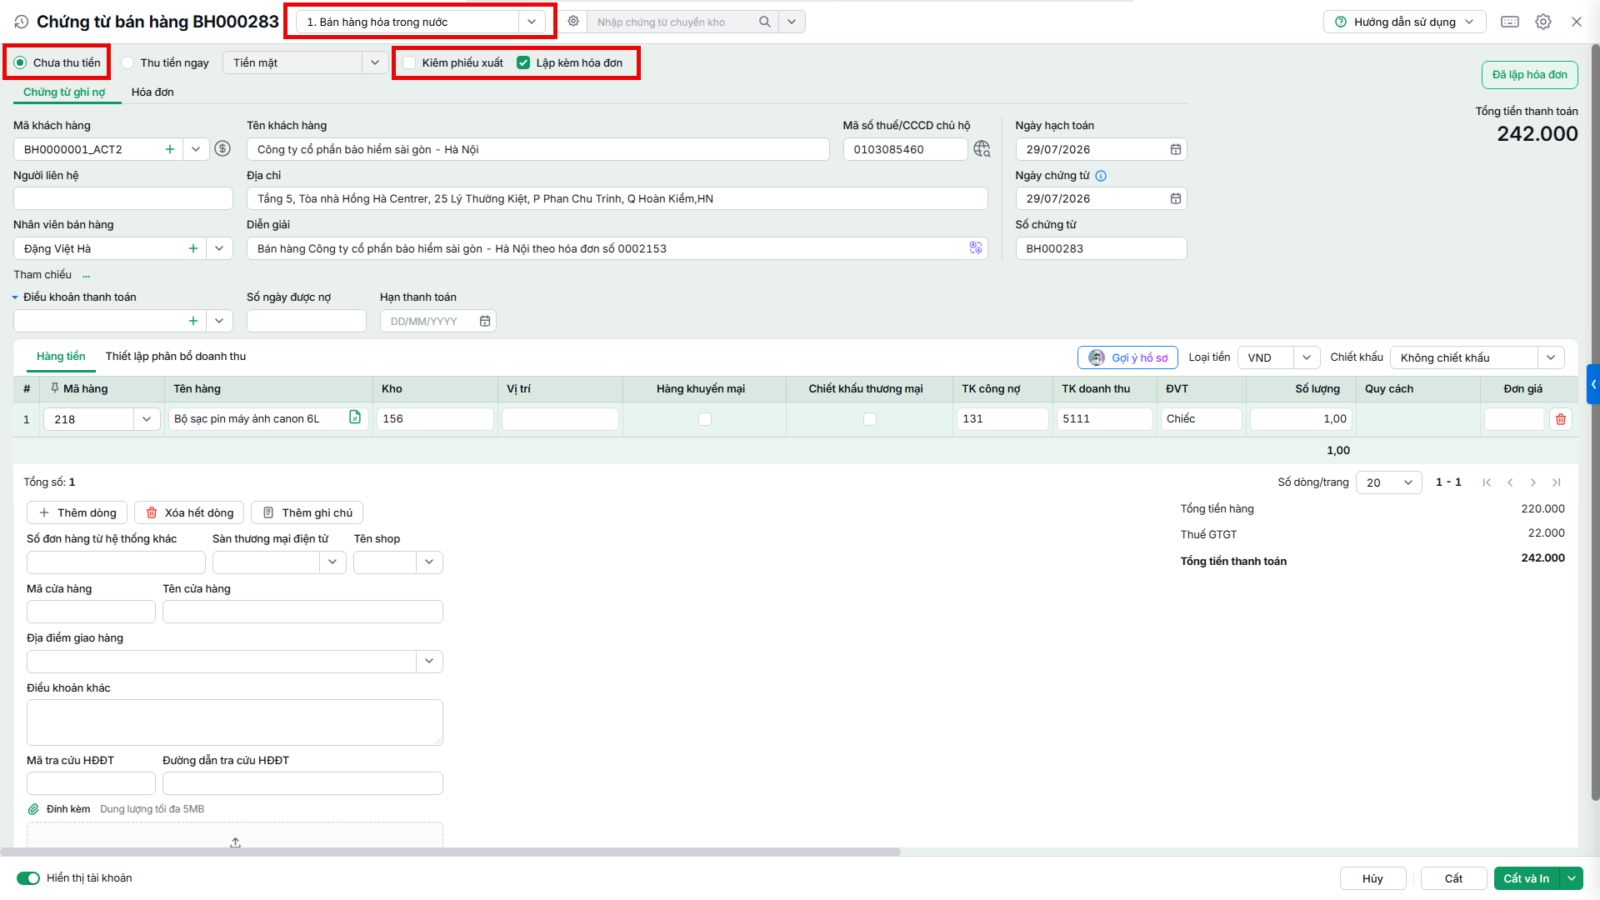1600x900 pixels.
Task: Switch to Chứng từ ghi nợ tab
Action: (x=64, y=92)
